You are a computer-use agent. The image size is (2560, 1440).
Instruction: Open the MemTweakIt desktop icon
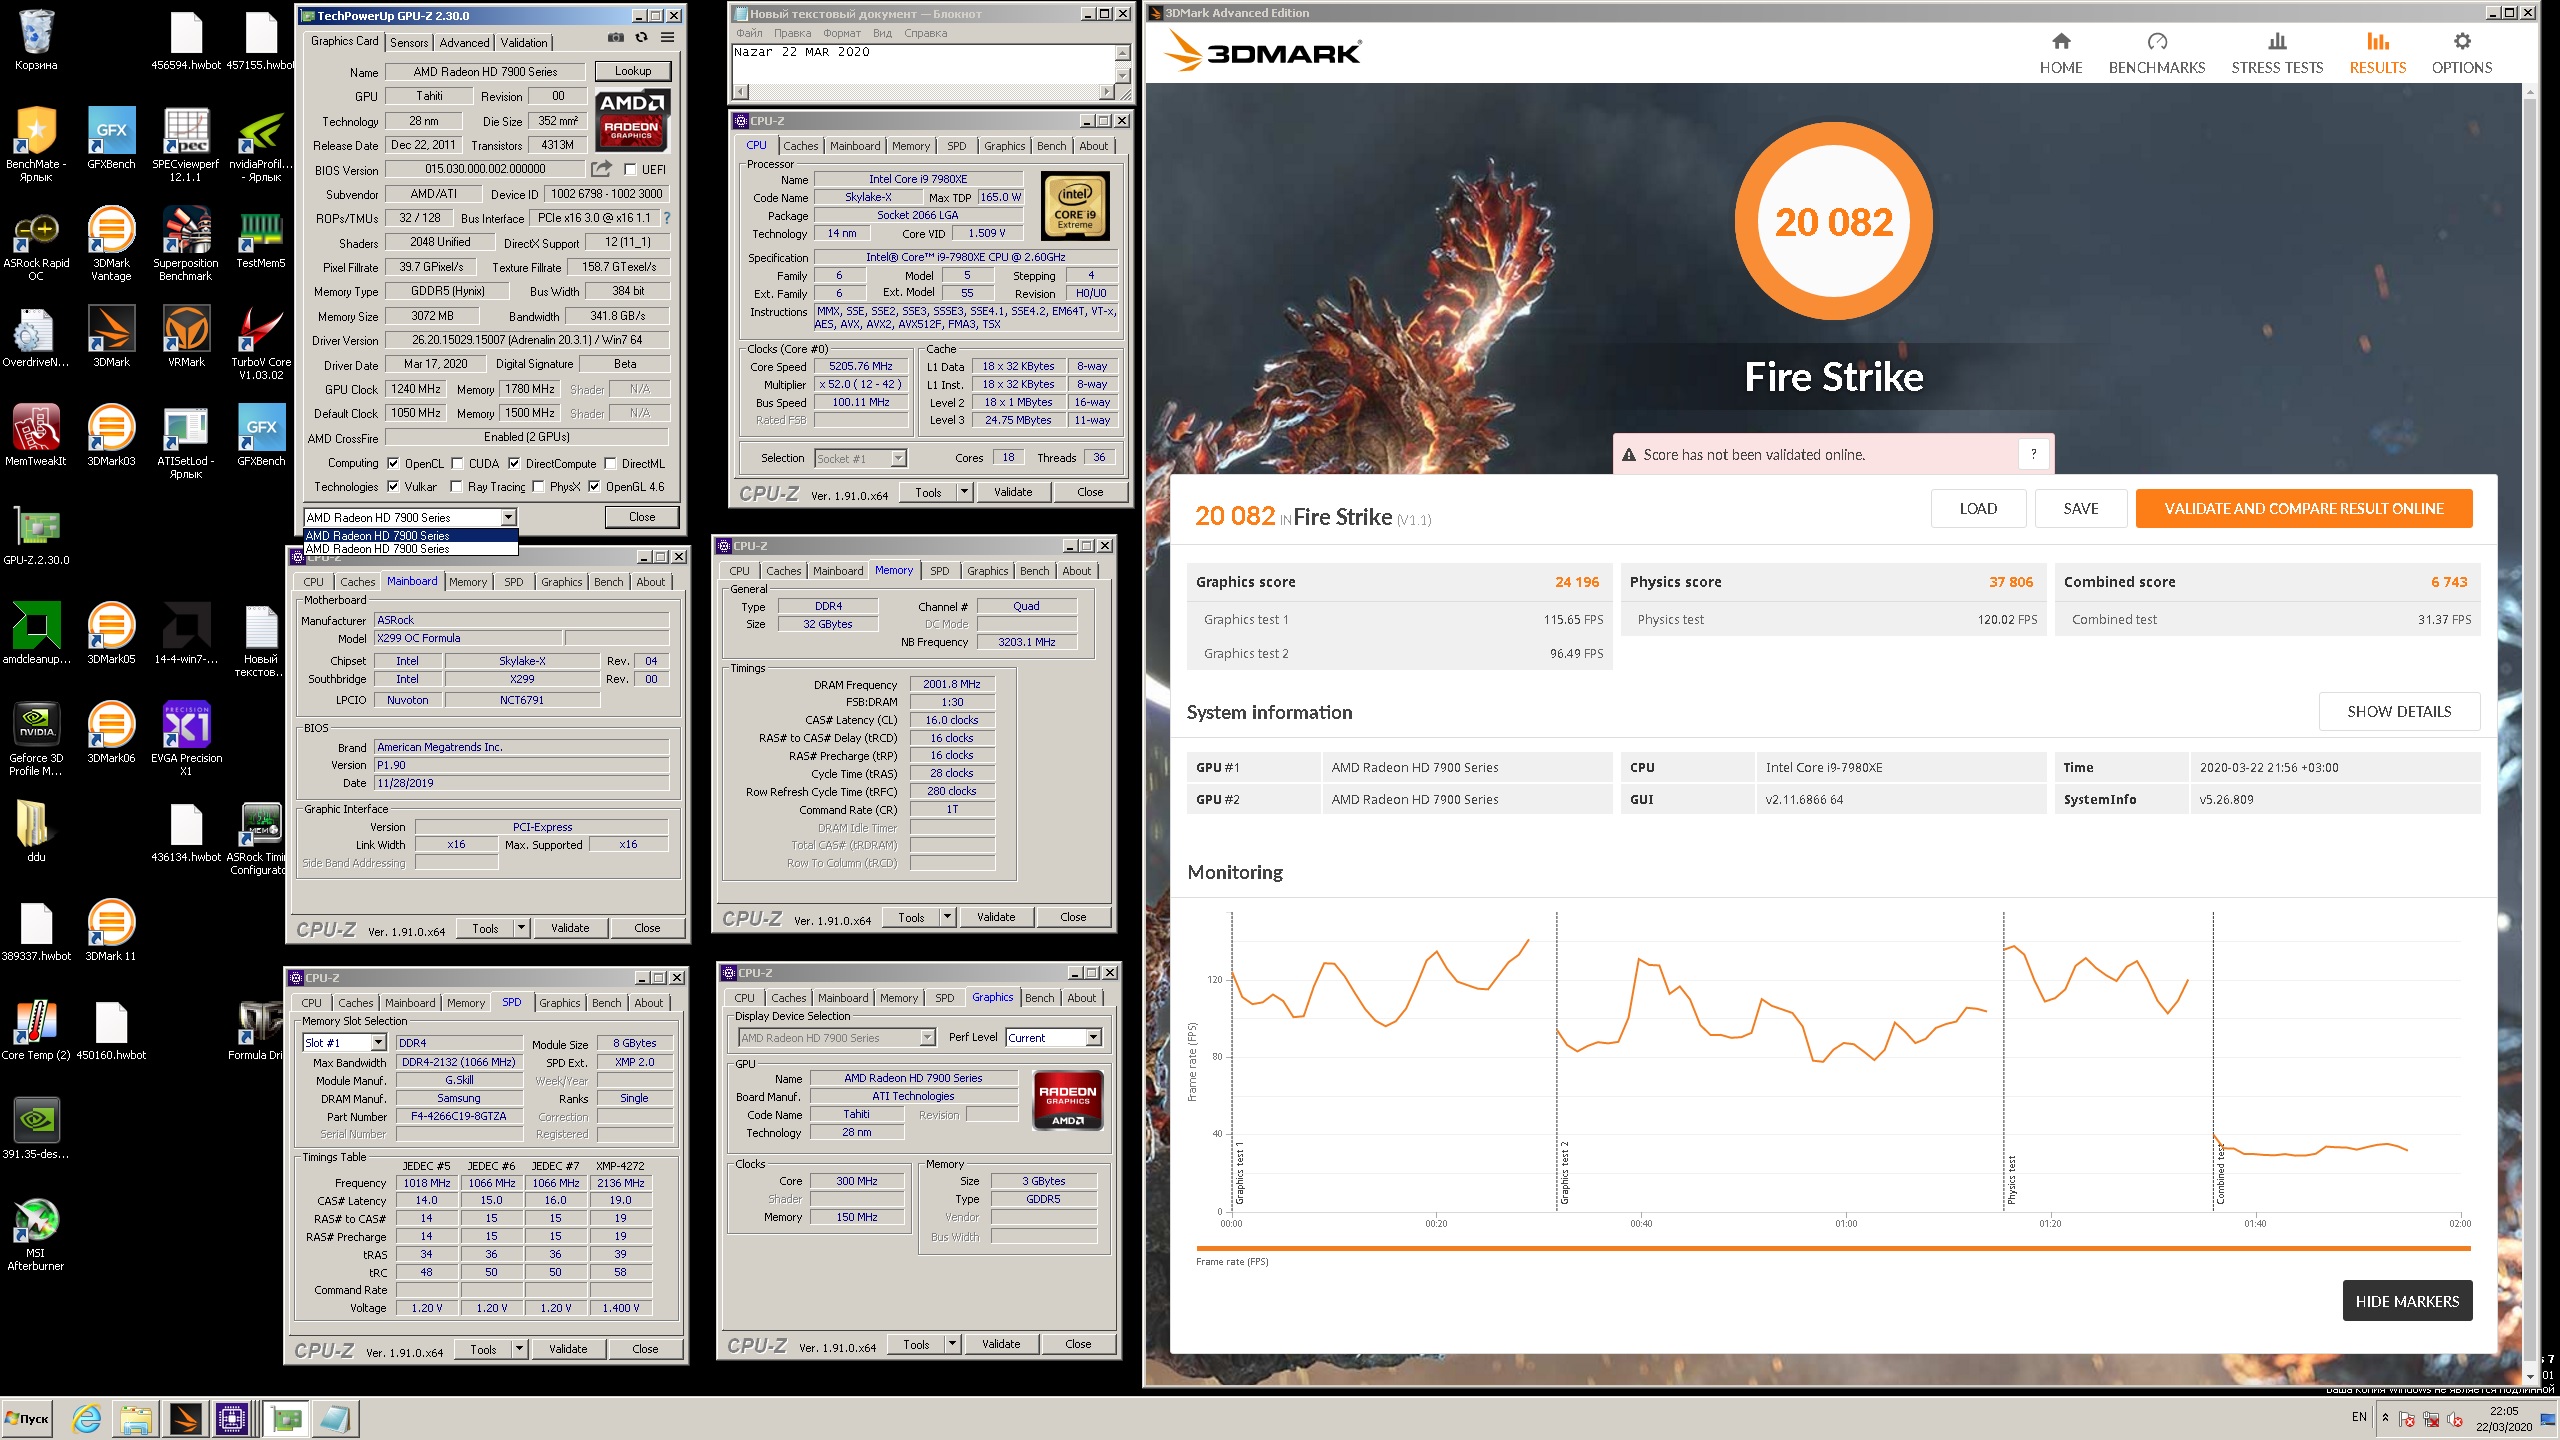tap(36, 435)
